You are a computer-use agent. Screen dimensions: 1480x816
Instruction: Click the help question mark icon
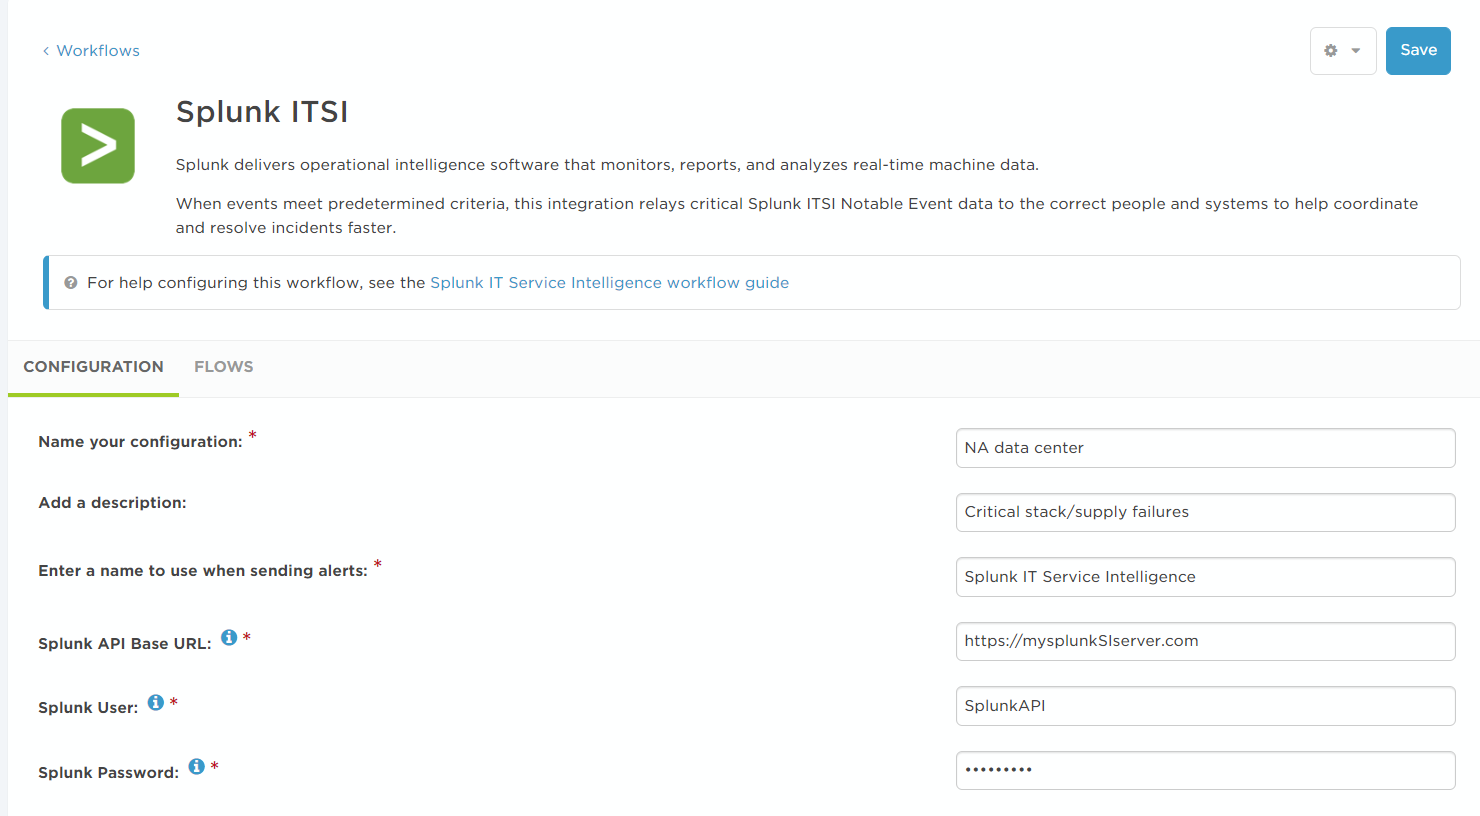[x=71, y=283]
